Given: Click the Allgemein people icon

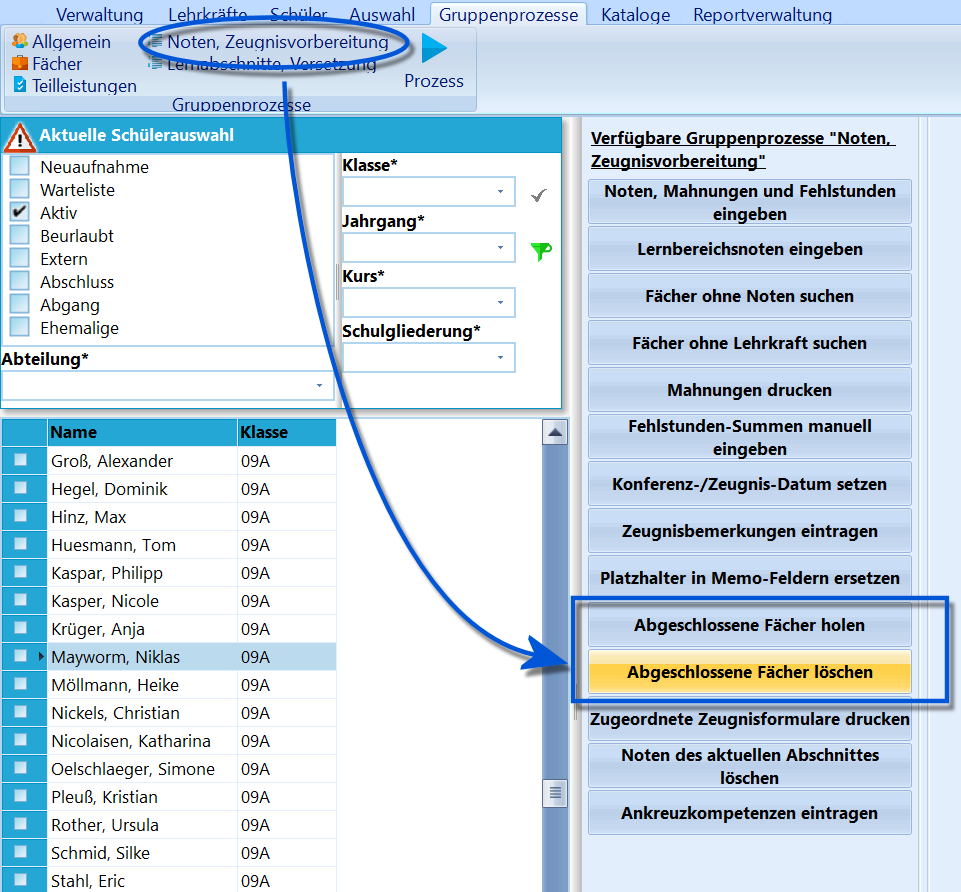Looking at the screenshot, I should (x=20, y=41).
